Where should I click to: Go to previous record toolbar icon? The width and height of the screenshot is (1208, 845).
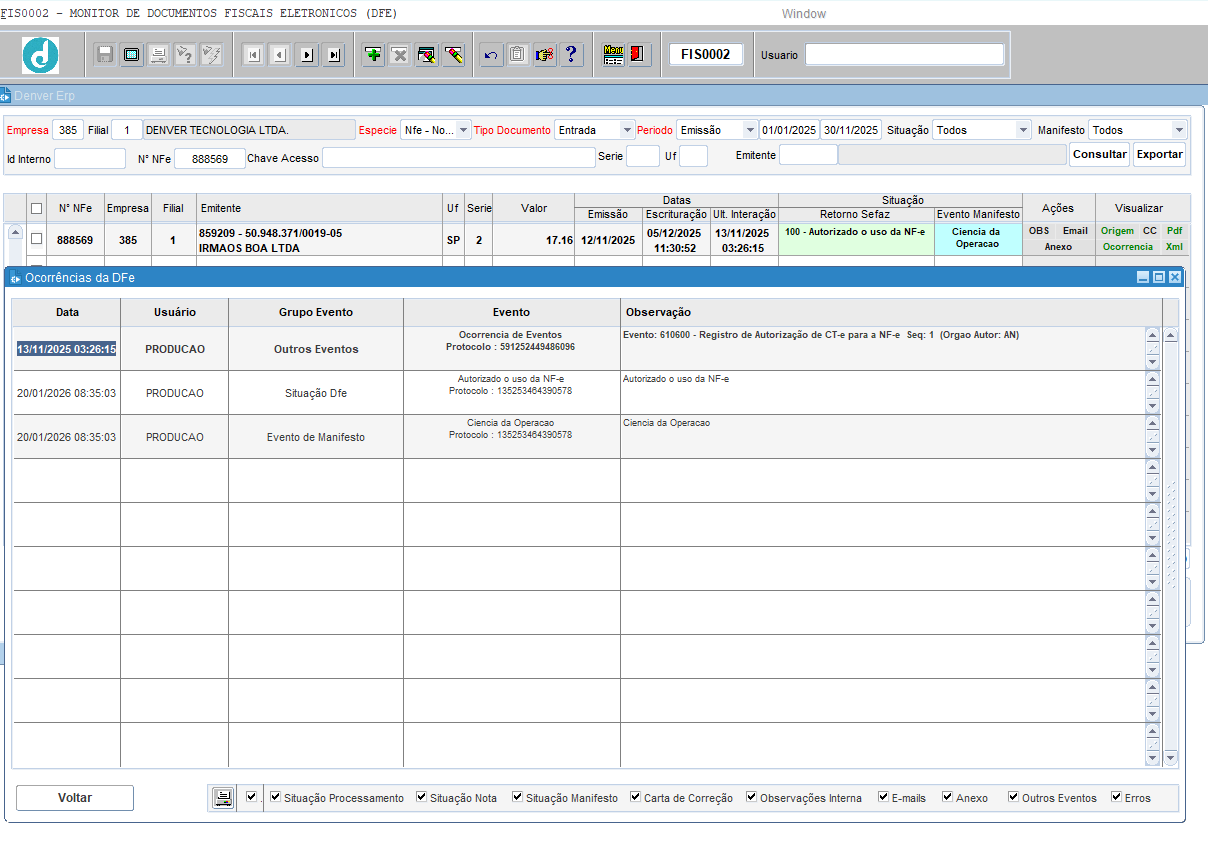coord(281,54)
